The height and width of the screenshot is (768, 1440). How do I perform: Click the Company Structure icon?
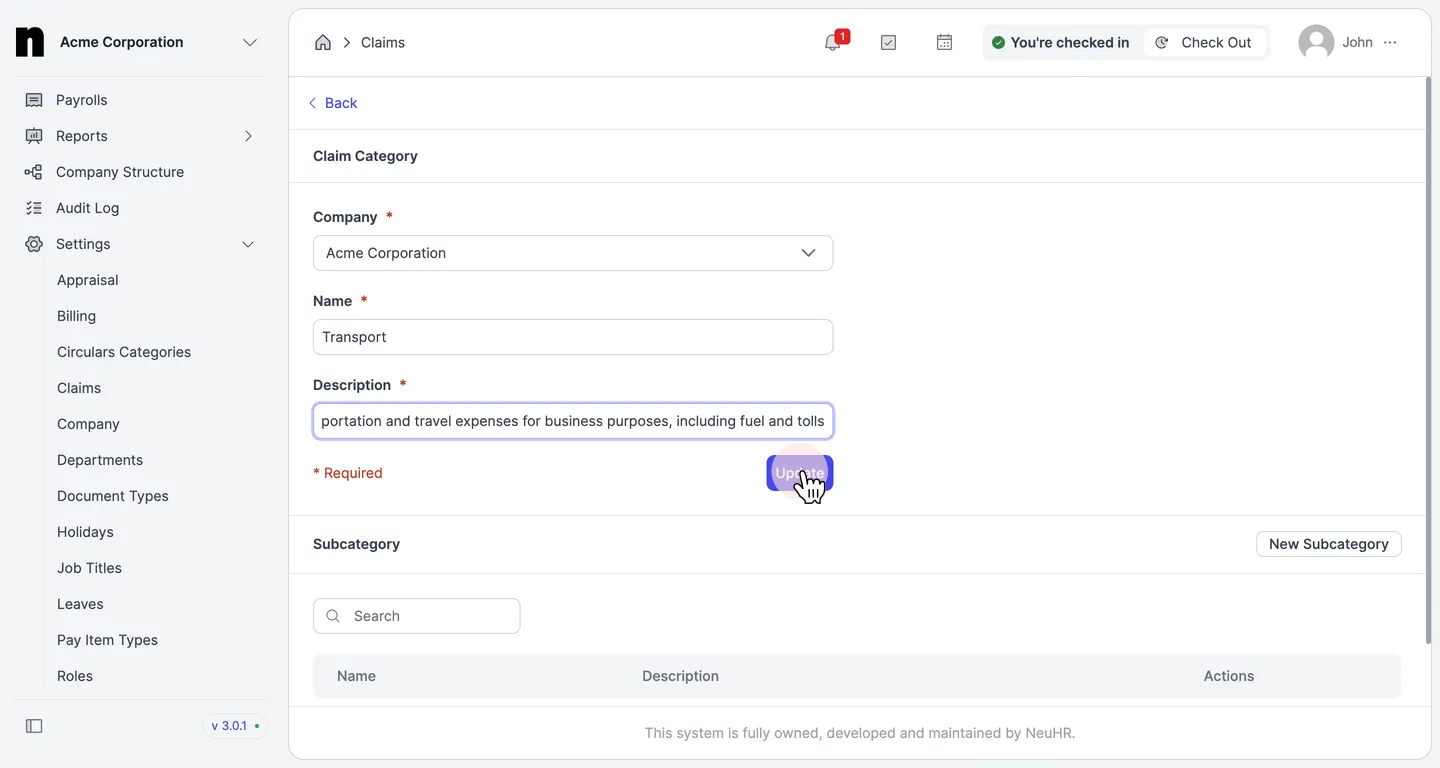pyautogui.click(x=34, y=172)
